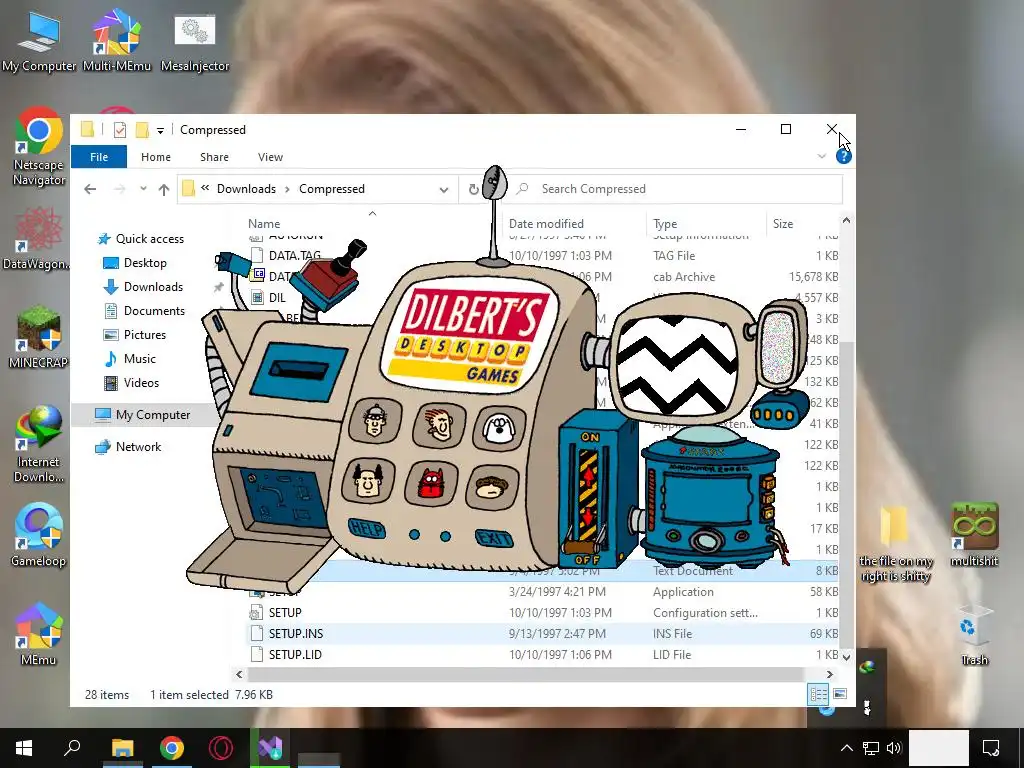Click the Name column sort arrow
This screenshot has width=1024, height=768.
tap(372, 214)
